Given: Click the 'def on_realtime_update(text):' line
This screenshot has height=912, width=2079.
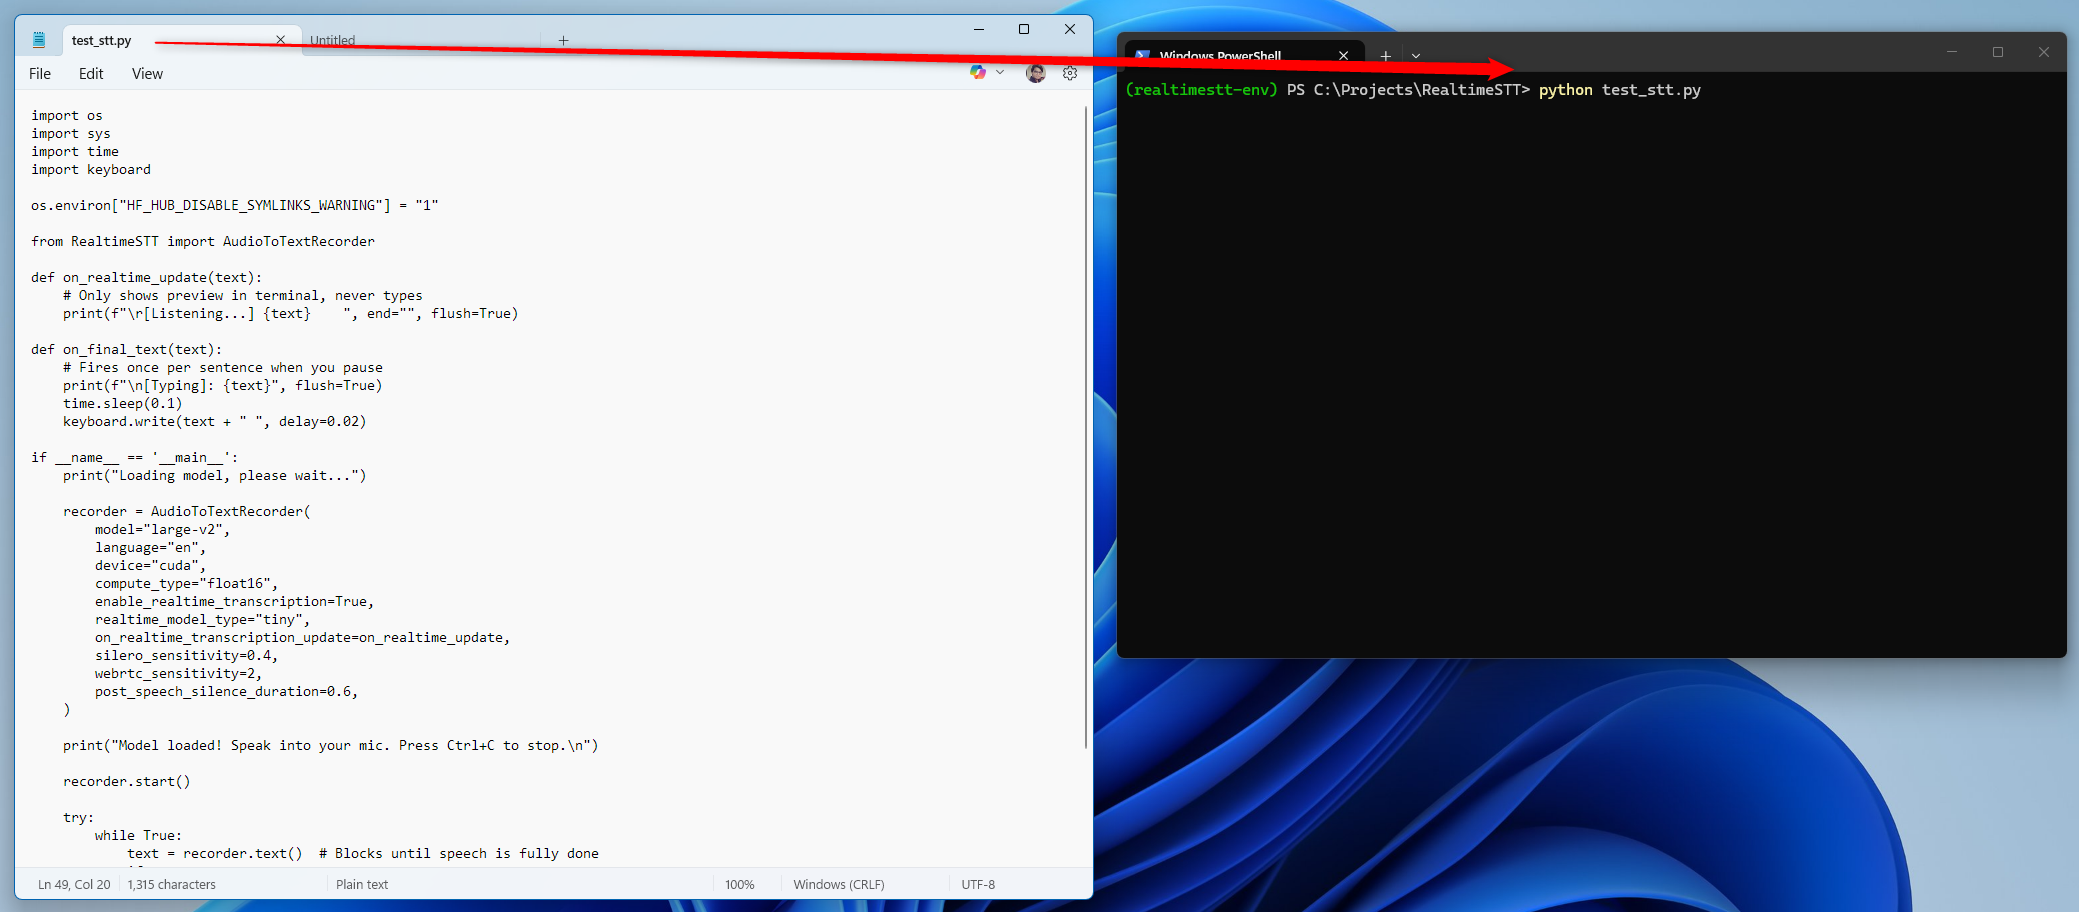Looking at the screenshot, I should (147, 278).
